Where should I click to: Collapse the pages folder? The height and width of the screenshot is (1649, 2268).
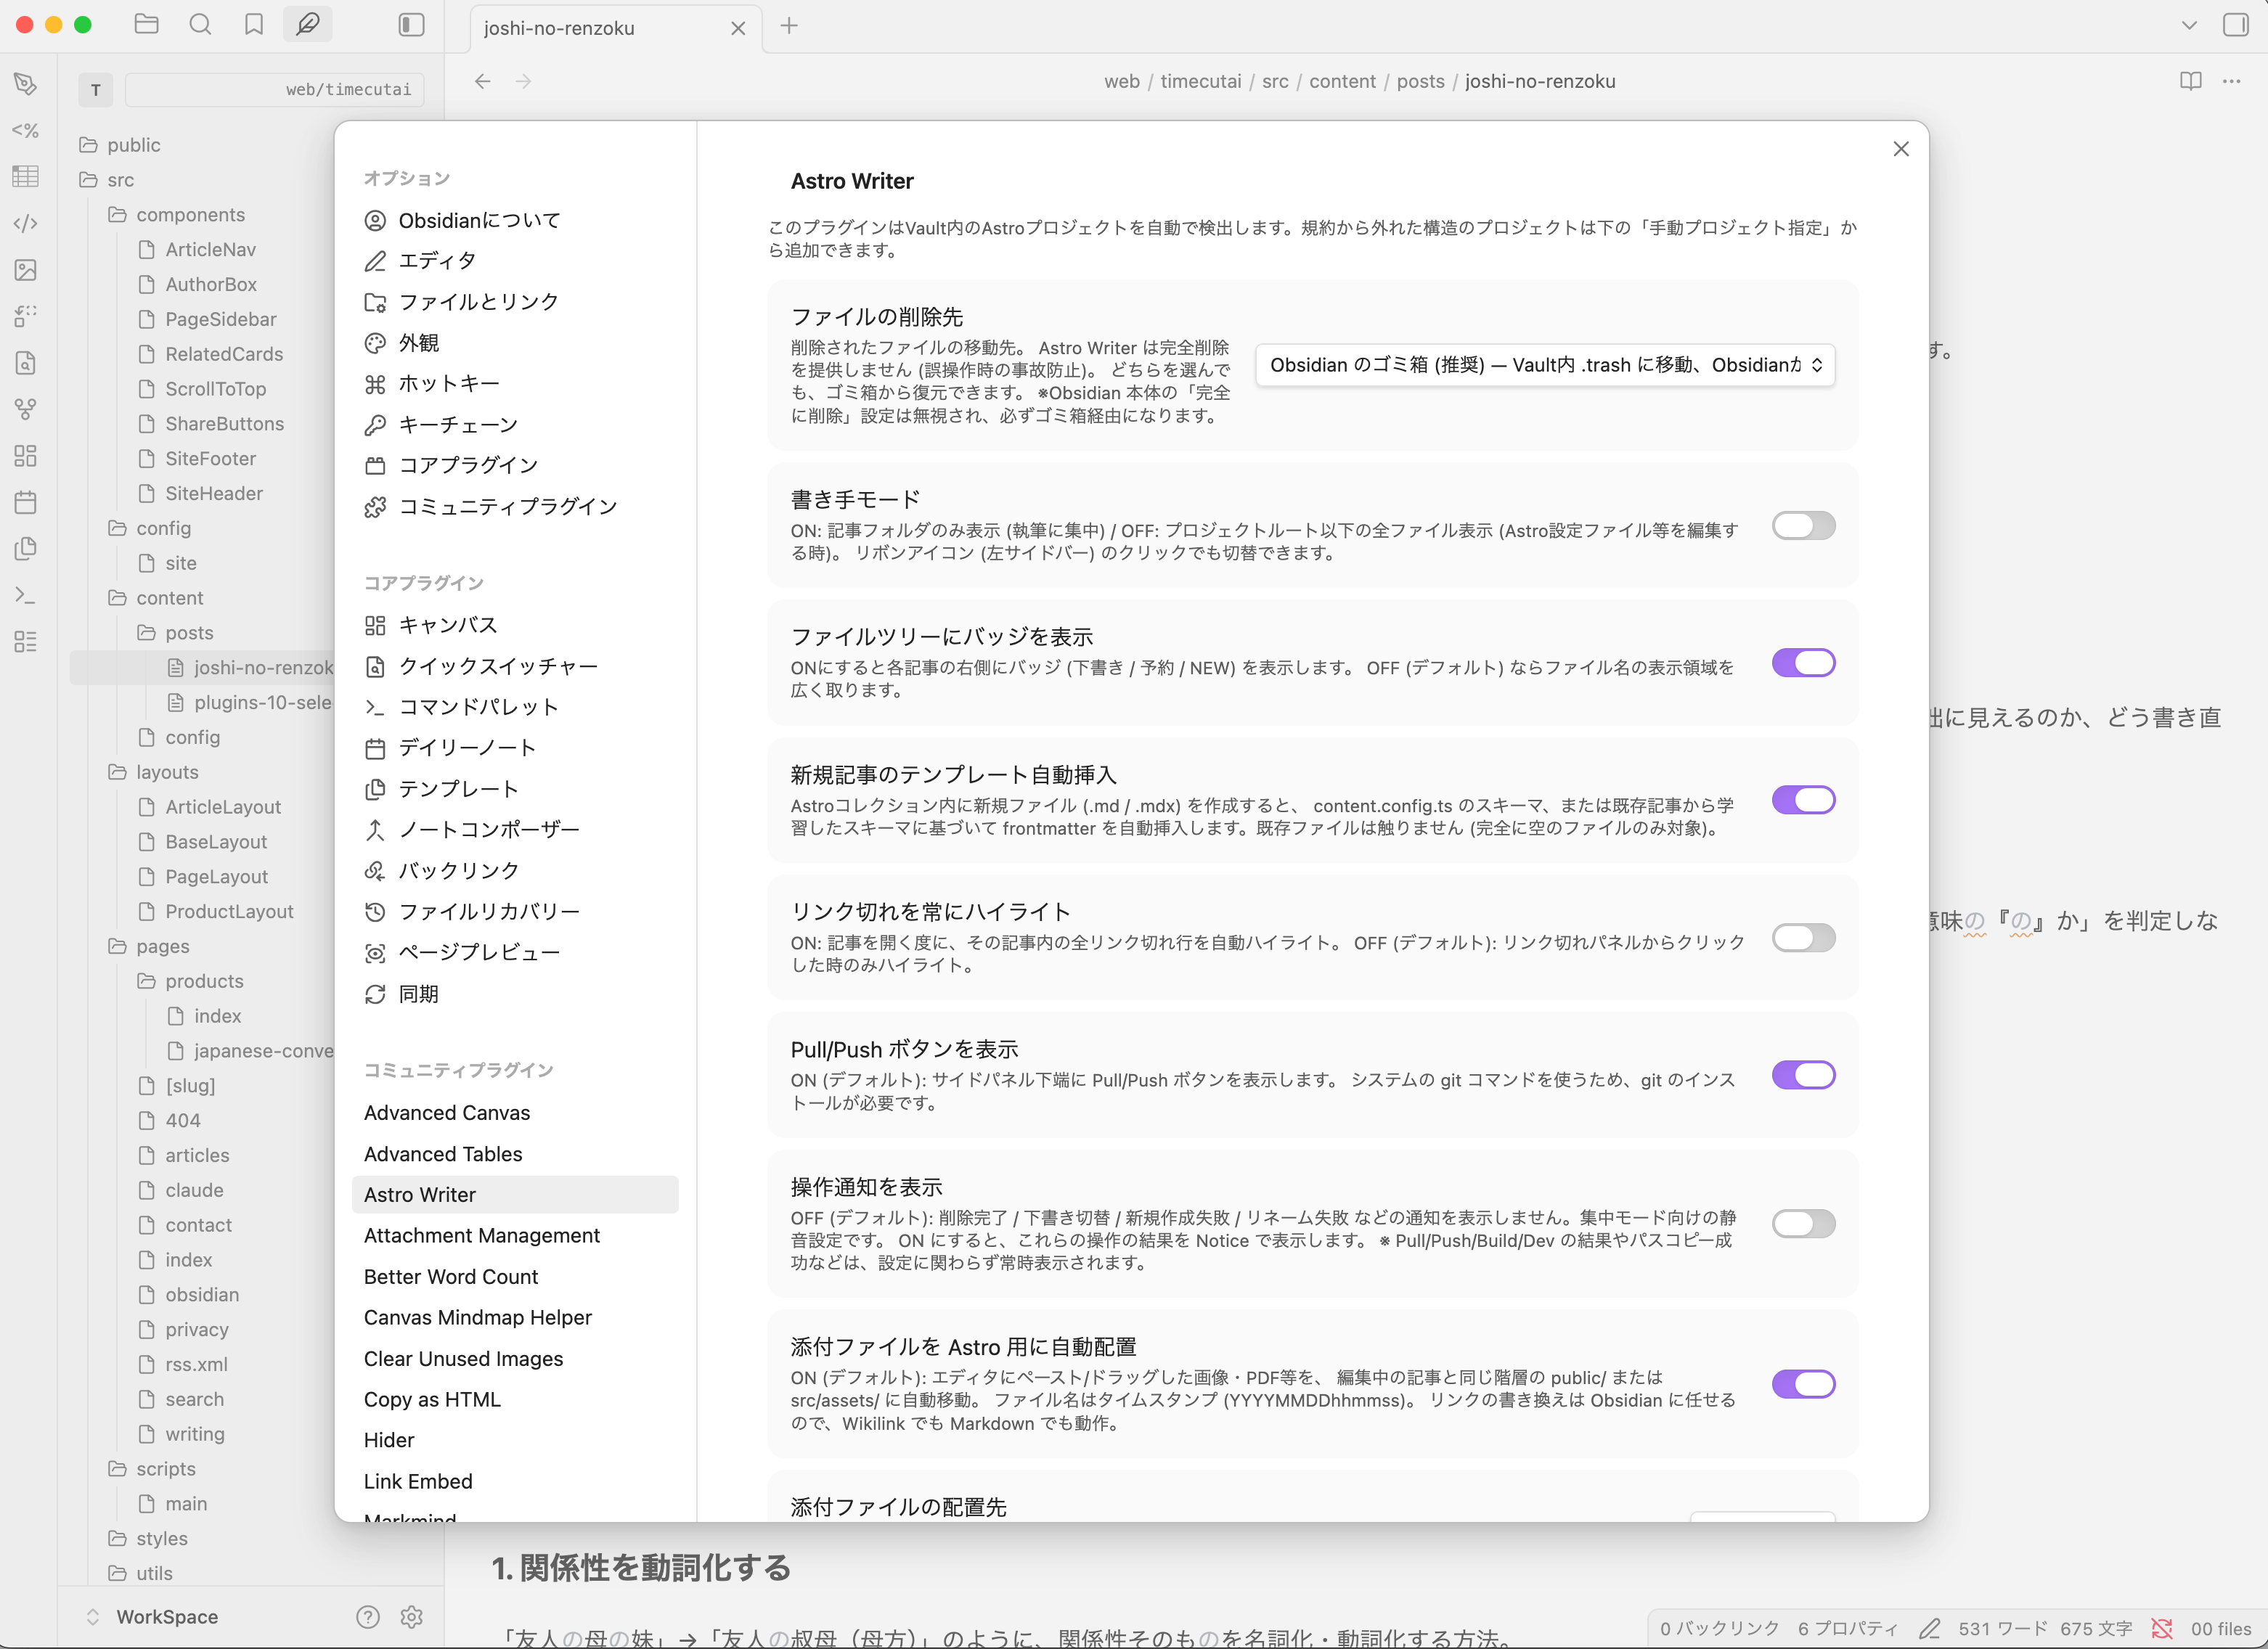click(x=149, y=946)
